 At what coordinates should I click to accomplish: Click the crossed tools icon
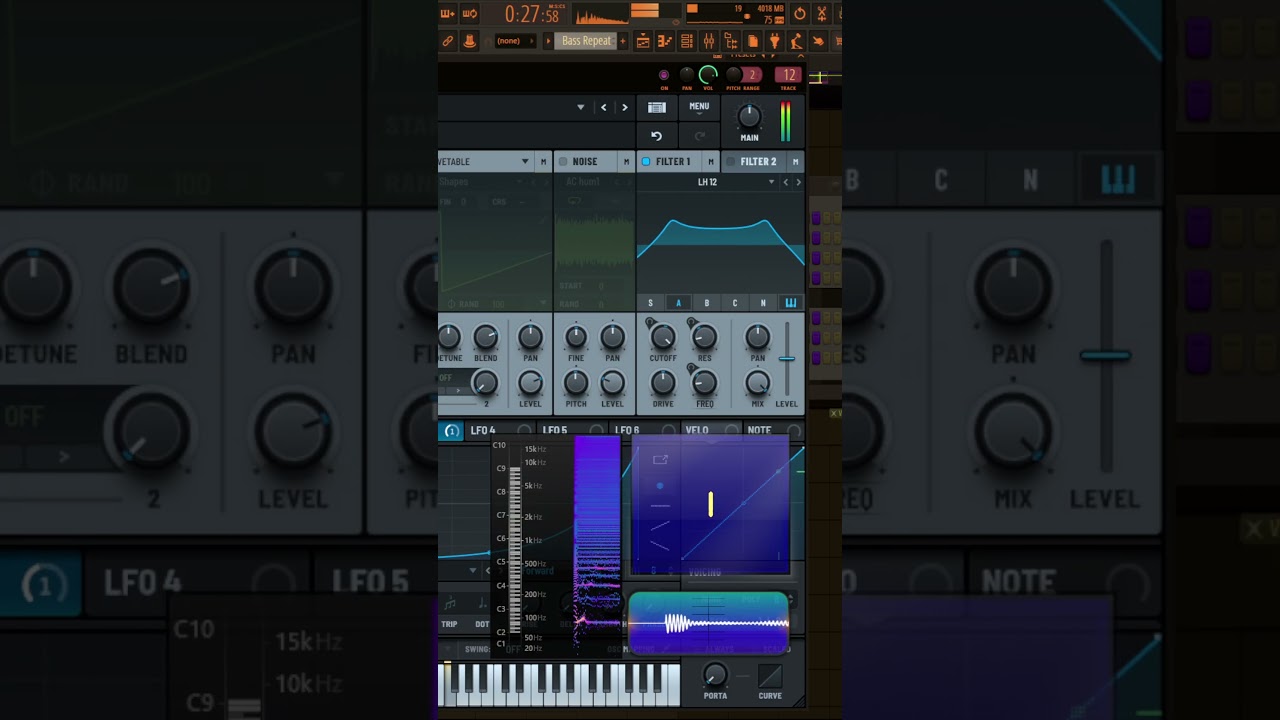click(822, 14)
